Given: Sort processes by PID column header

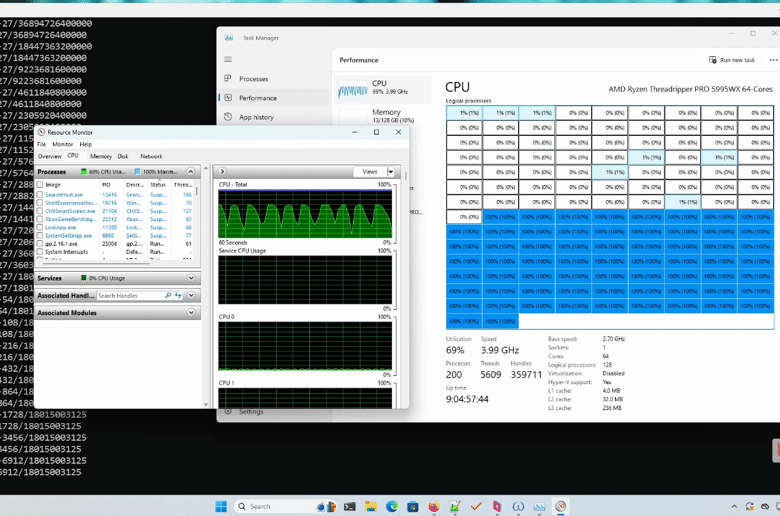Looking at the screenshot, I should tap(106, 185).
